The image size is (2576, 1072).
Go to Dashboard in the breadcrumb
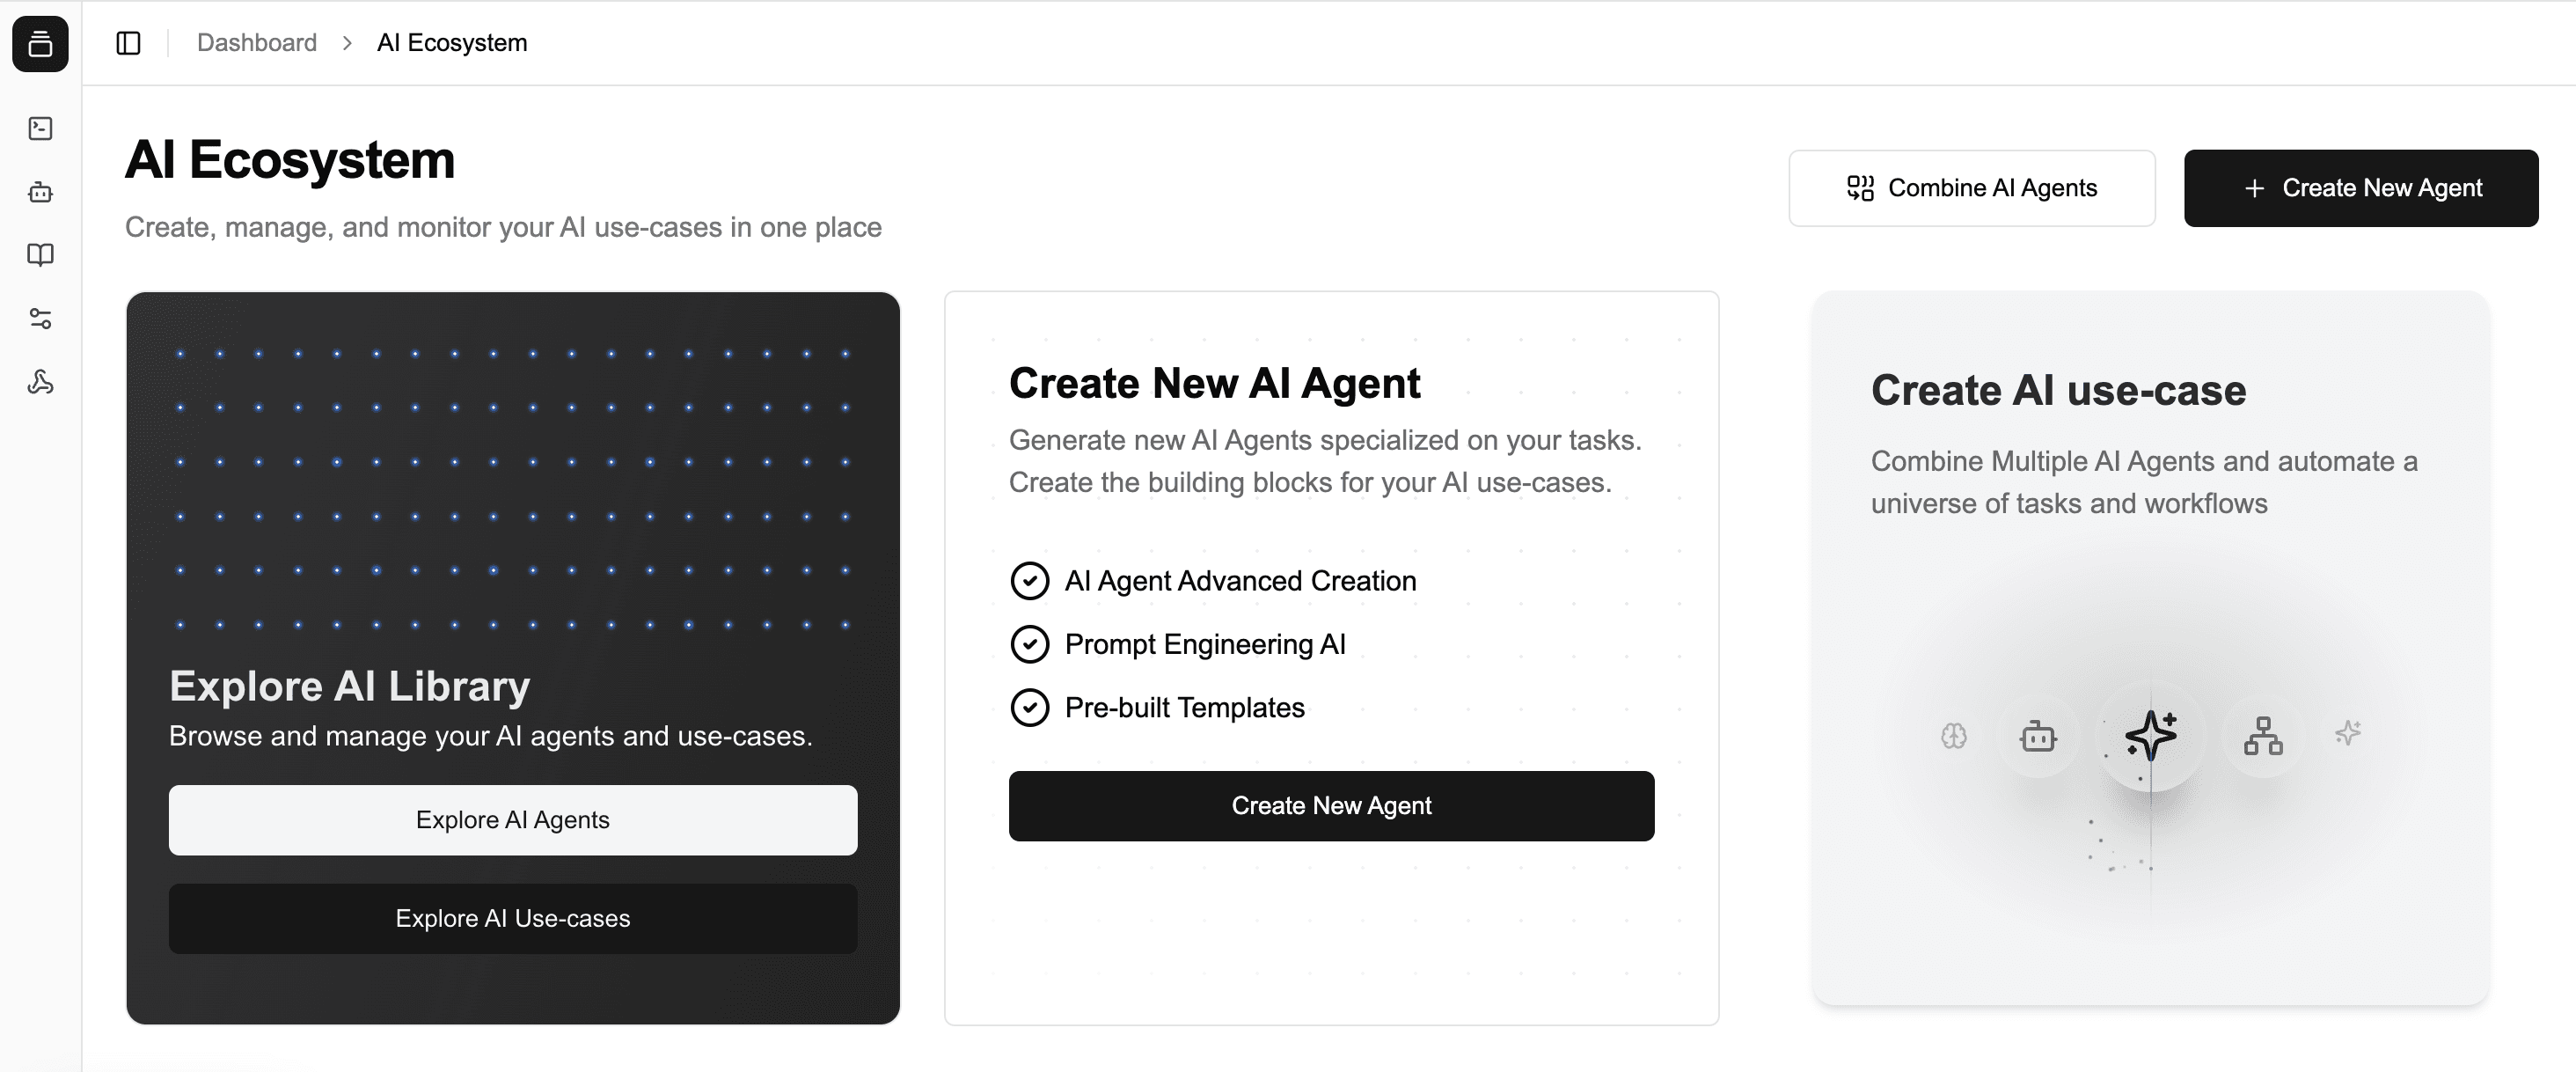click(x=257, y=43)
